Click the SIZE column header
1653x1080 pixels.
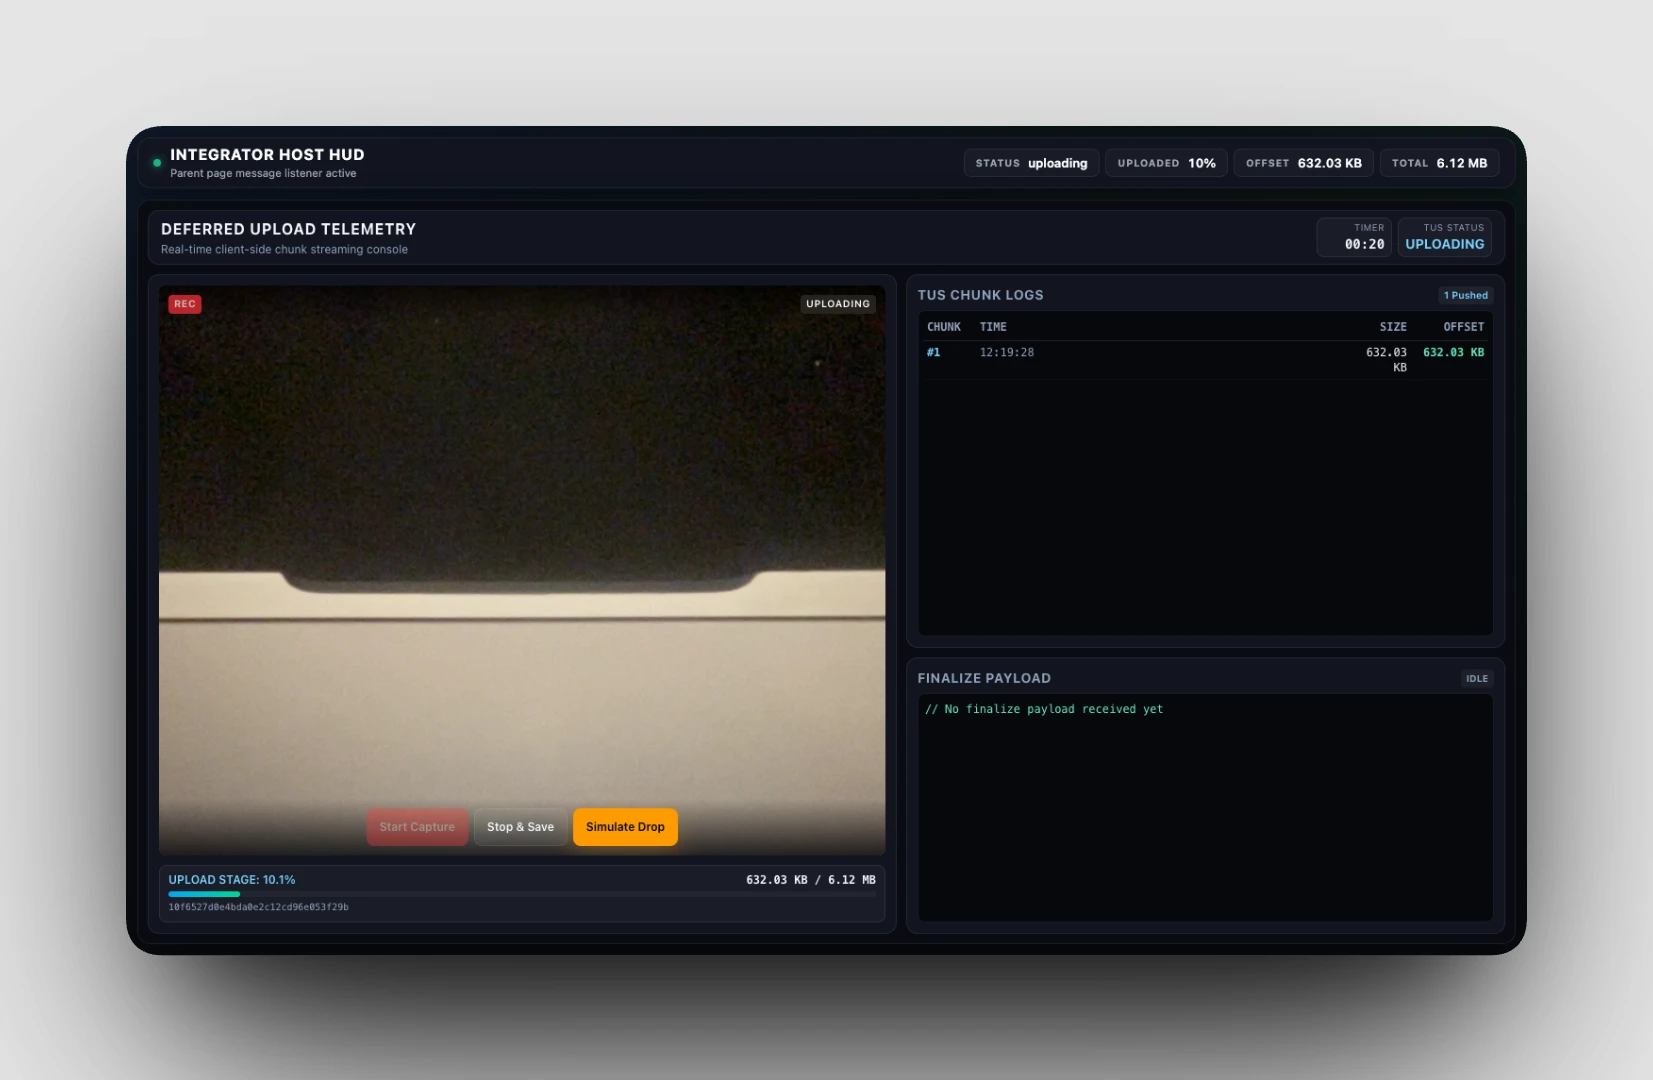point(1393,327)
